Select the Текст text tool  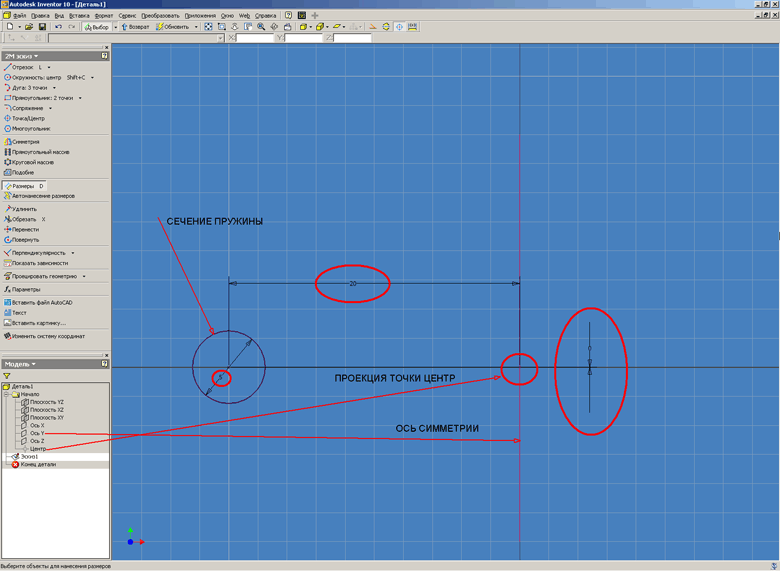[15, 313]
